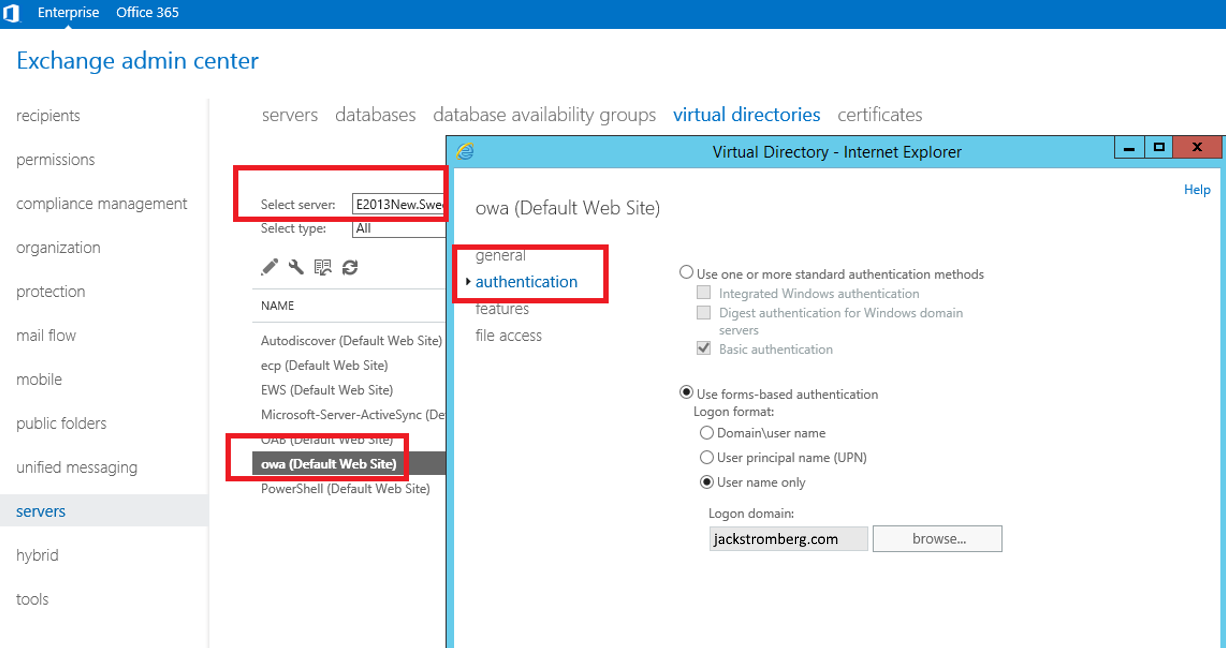
Task: Select ecp (Default Web Site) row
Action: tap(324, 365)
